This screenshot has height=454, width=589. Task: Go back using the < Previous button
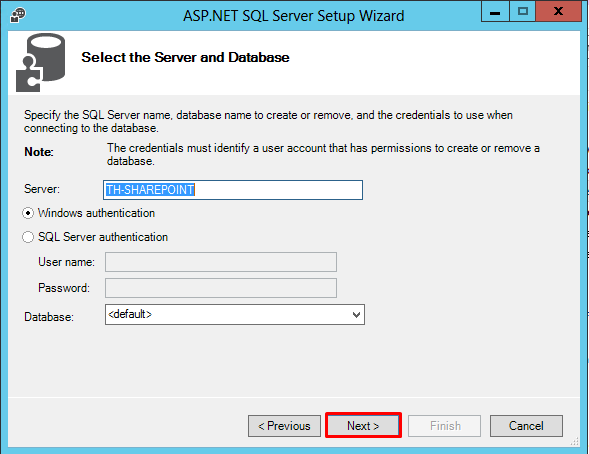(284, 426)
